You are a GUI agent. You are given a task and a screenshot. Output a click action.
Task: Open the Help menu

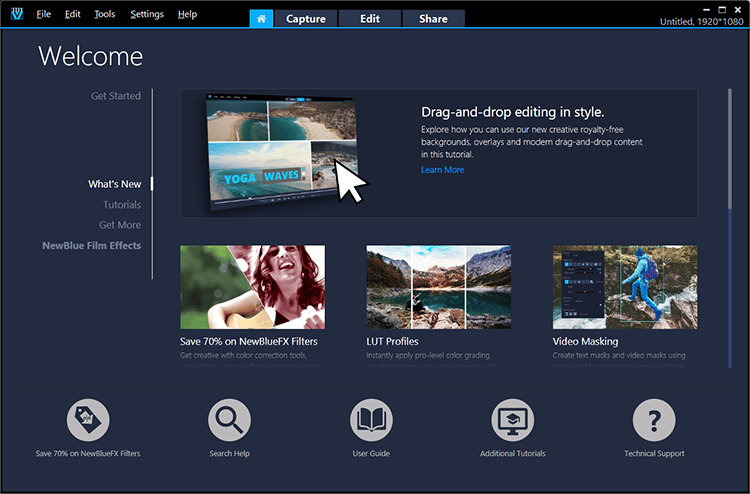point(187,15)
